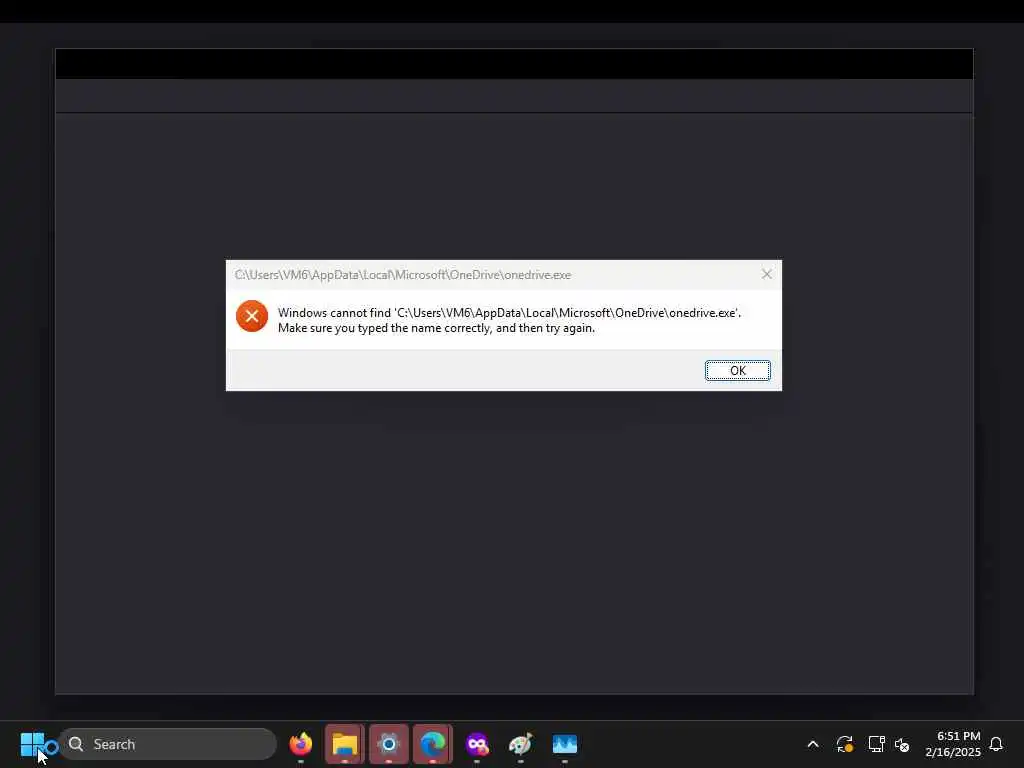1024x768 pixels.
Task: Click the dialog title bar path text
Action: 403,275
